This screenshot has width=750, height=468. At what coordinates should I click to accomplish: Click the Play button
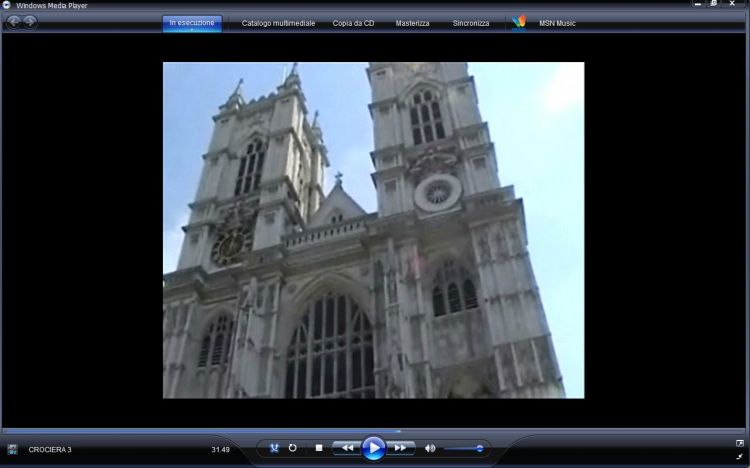tap(373, 448)
